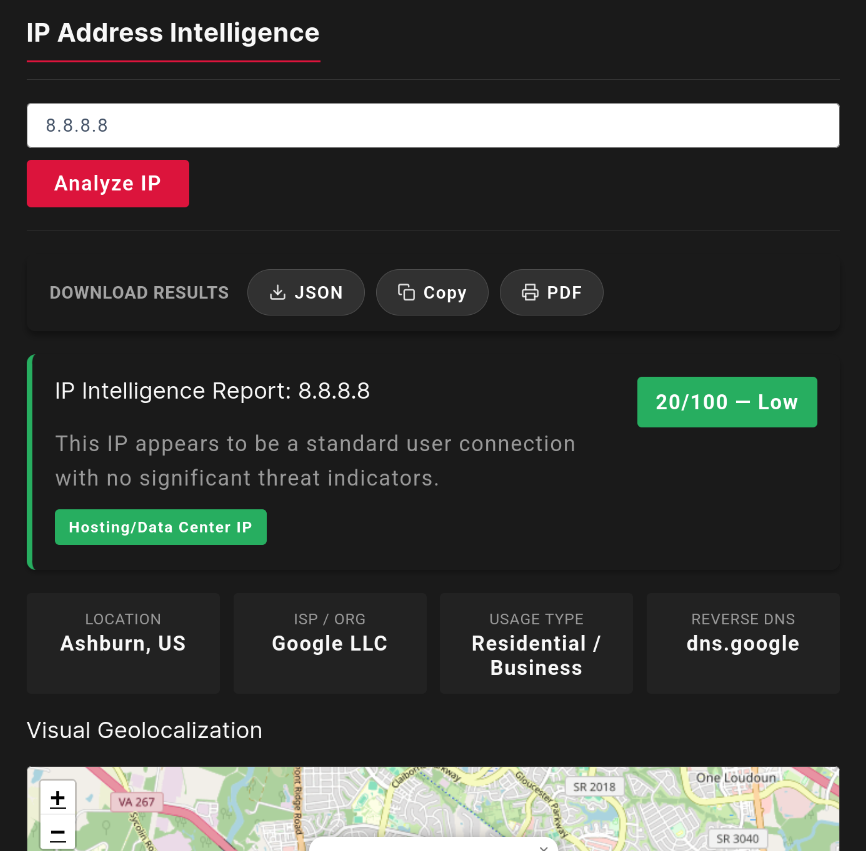This screenshot has width=866, height=851.
Task: Click the SR 3040 map label
Action: pyautogui.click(x=737, y=838)
